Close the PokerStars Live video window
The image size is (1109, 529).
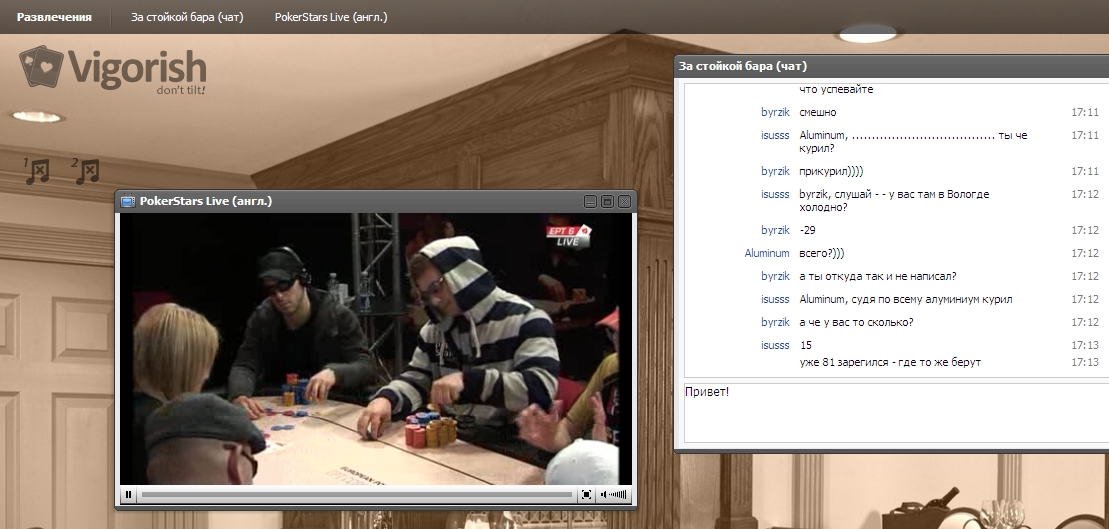click(623, 202)
